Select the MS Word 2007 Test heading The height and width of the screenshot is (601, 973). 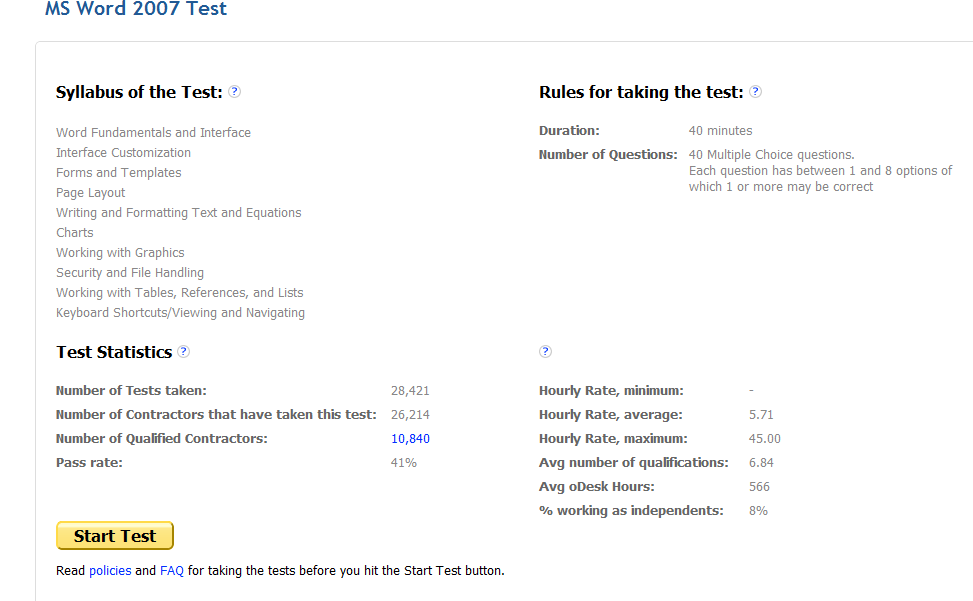pos(136,9)
